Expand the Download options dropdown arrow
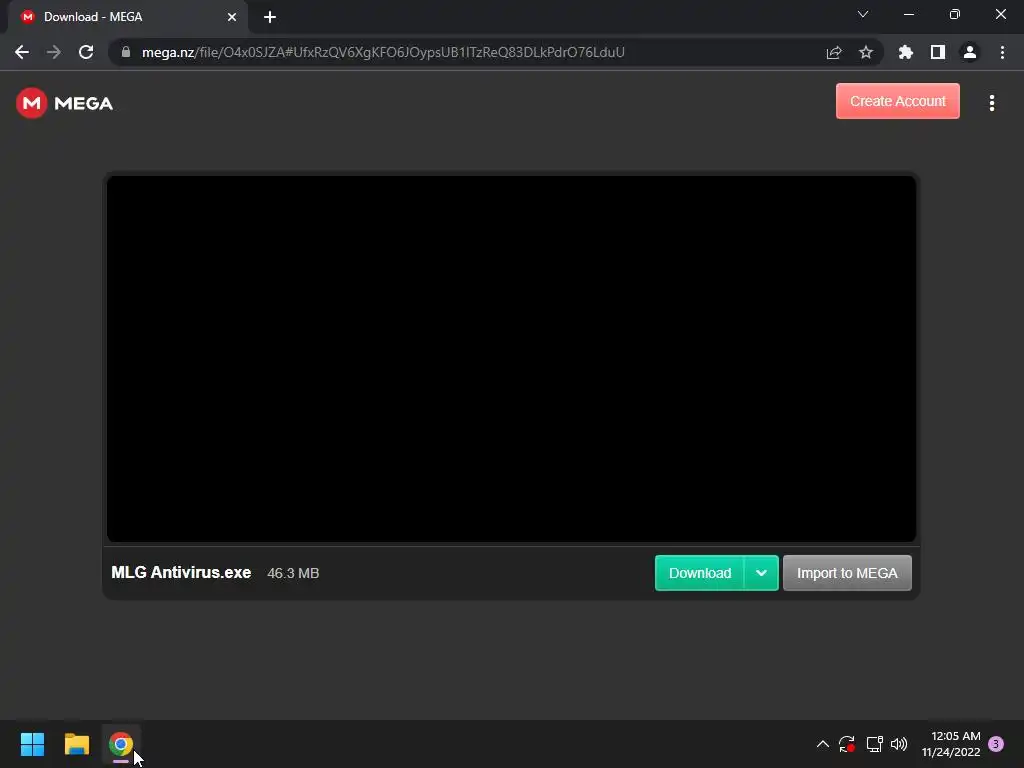 point(761,573)
